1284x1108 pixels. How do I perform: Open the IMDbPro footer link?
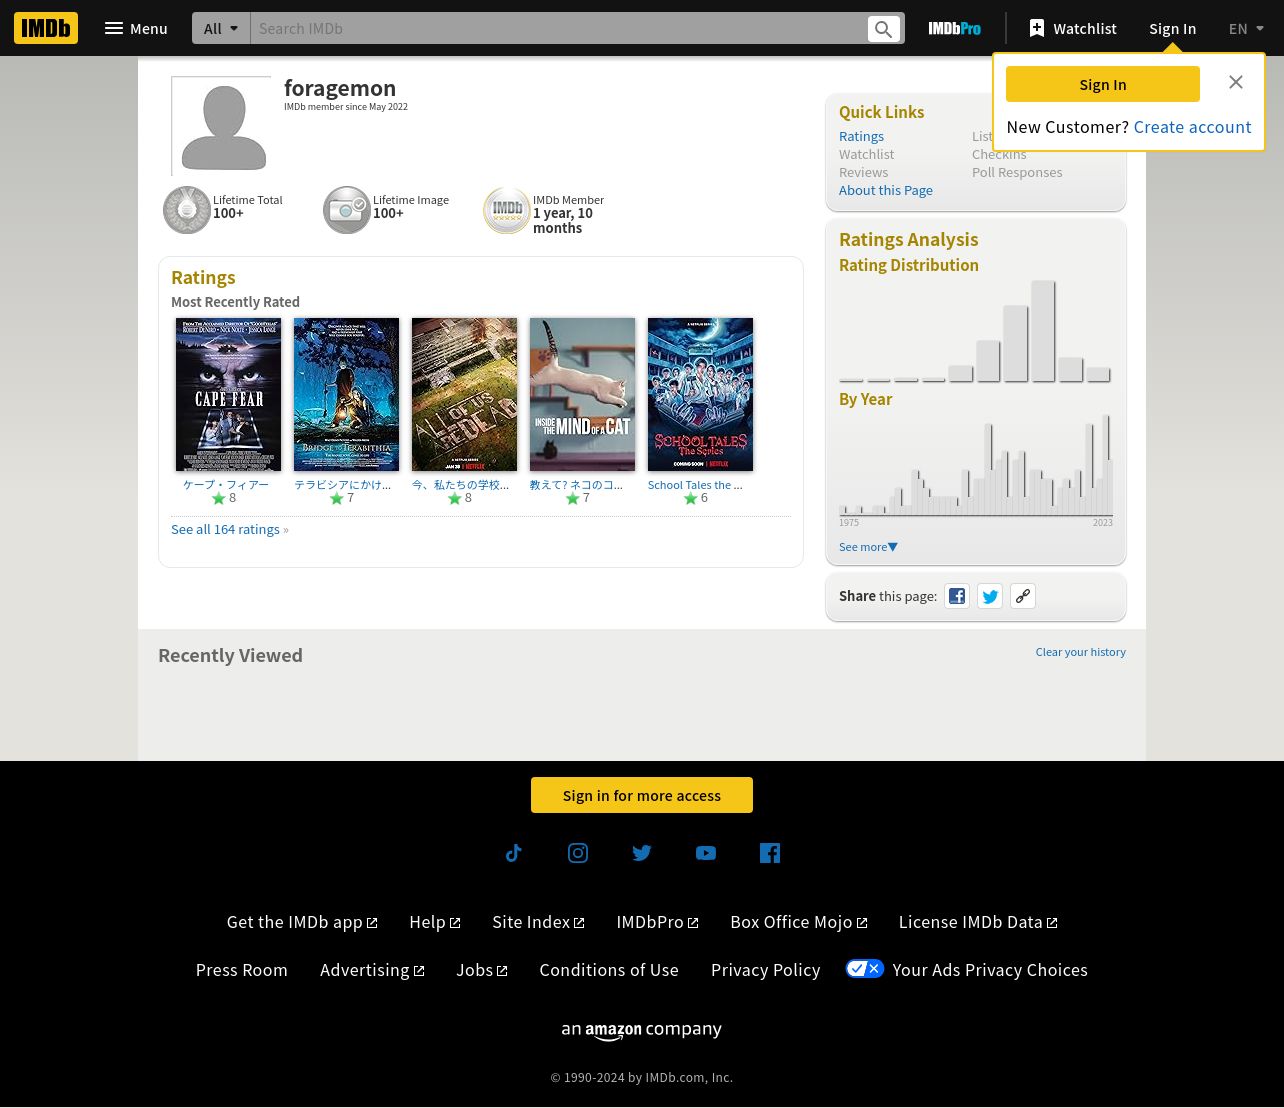pos(657,922)
